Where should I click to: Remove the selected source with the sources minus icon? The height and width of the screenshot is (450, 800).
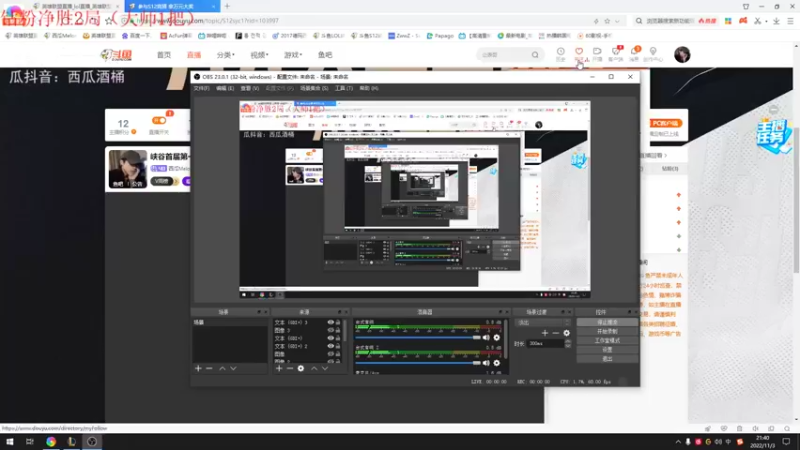point(290,368)
